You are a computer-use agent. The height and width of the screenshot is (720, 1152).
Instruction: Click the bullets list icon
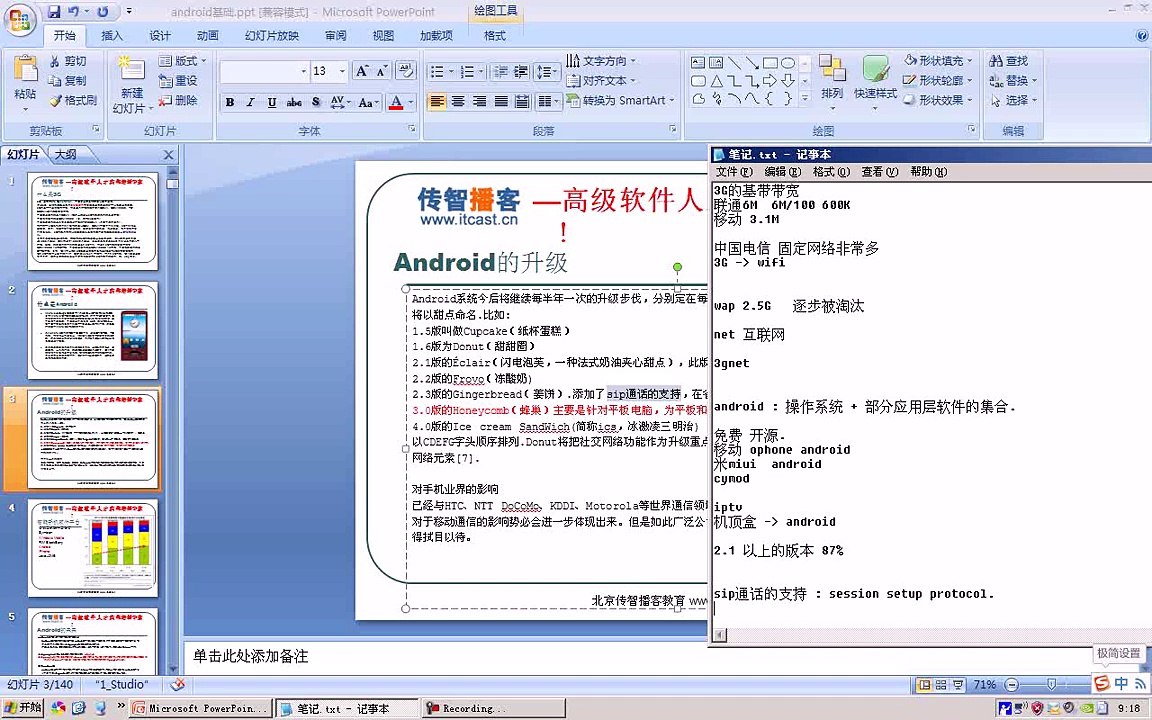[x=436, y=71]
